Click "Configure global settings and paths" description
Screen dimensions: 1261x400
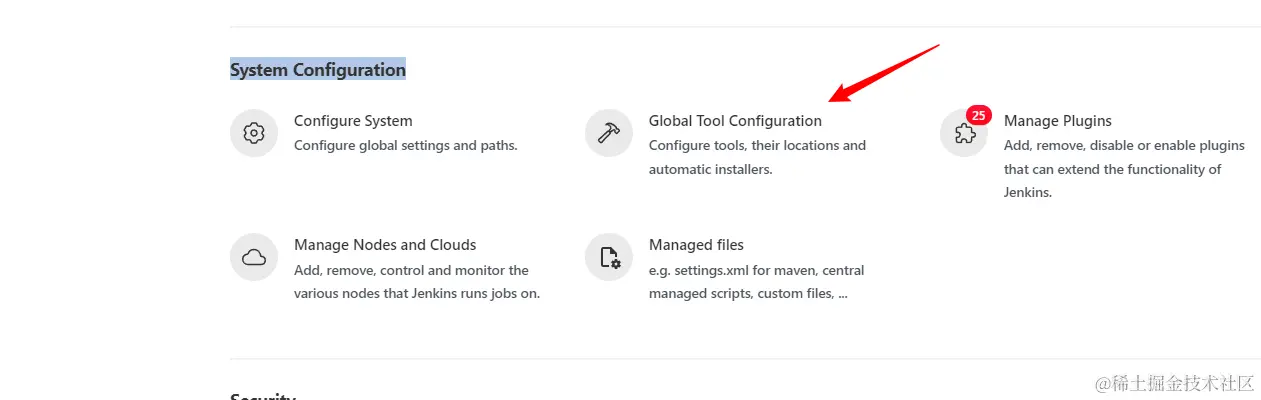coord(405,146)
